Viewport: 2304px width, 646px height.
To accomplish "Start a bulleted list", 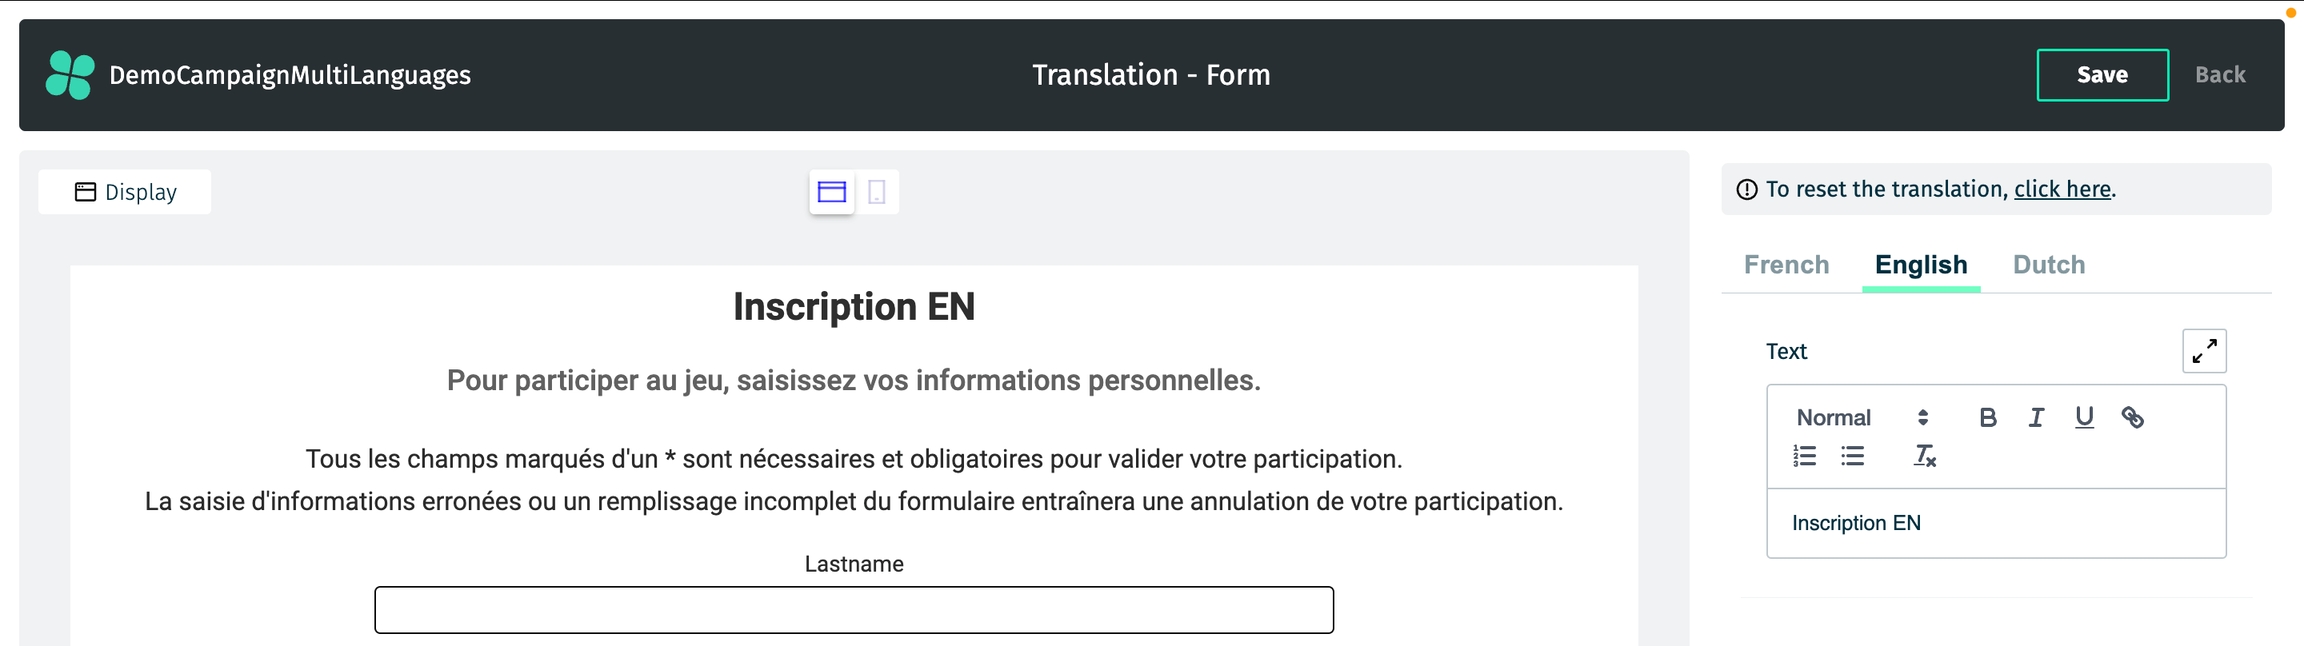I will (x=1852, y=457).
